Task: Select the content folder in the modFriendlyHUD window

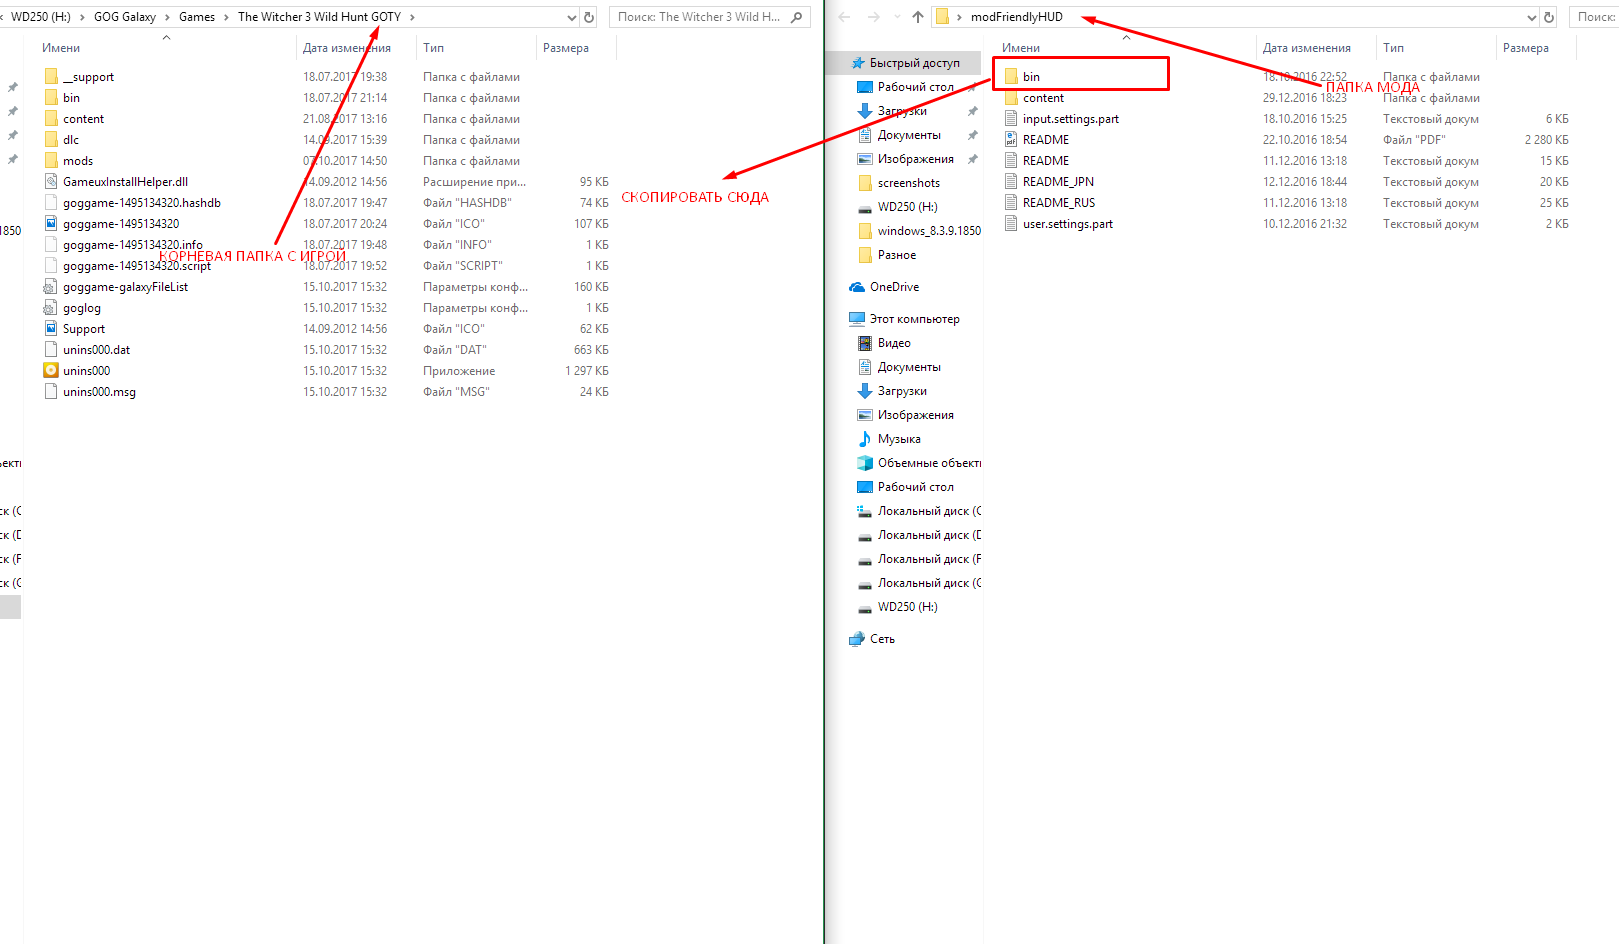Action: pos(1043,98)
